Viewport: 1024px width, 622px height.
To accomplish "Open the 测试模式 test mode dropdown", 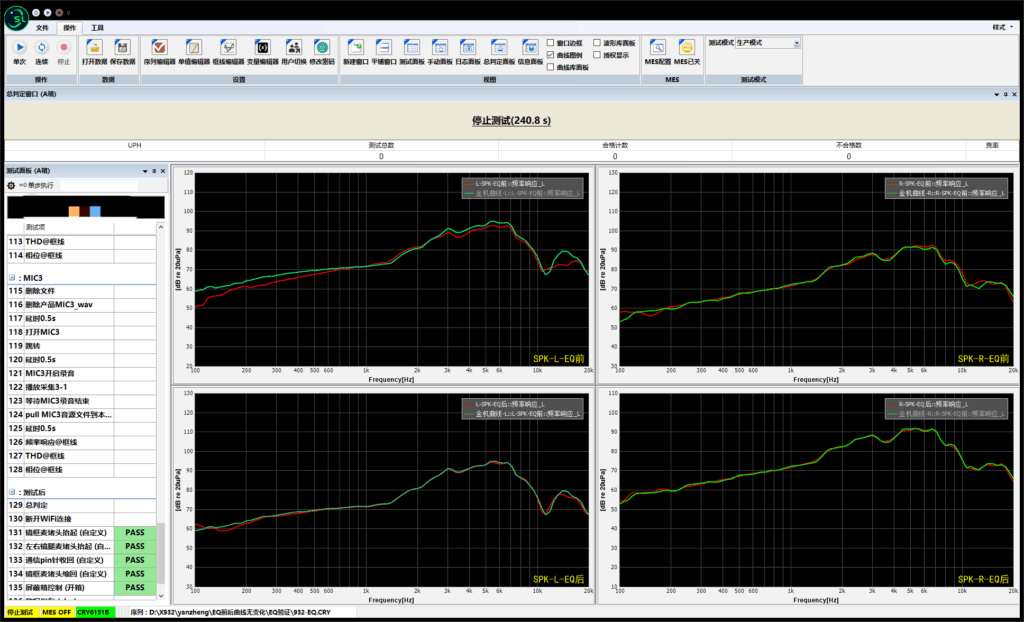I will (x=797, y=43).
